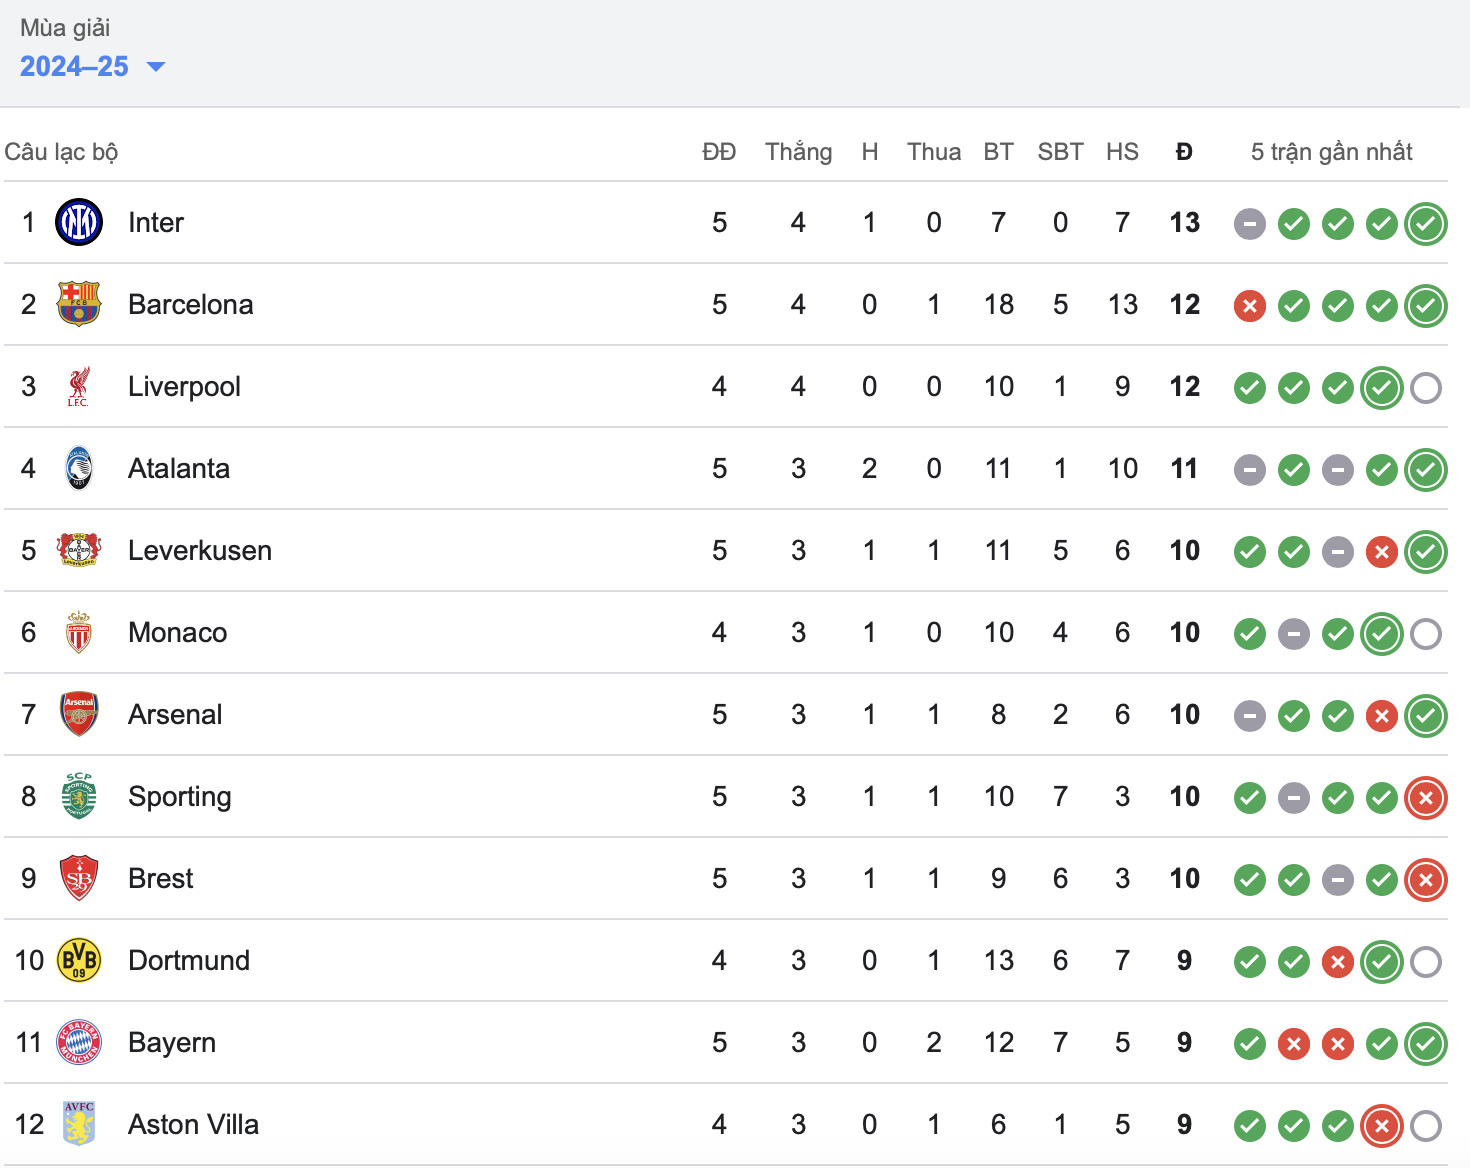The image size is (1470, 1168).
Task: Click the Bayern Munich crest
Action: pos(79,1042)
